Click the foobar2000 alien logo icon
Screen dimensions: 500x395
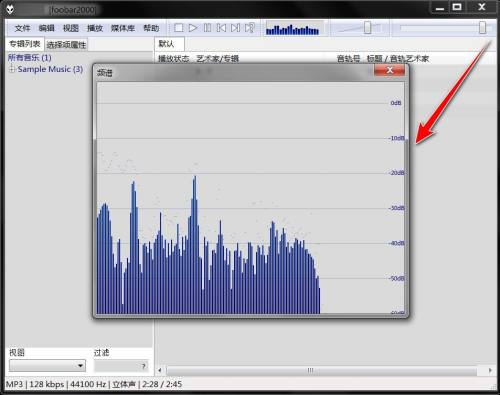click(x=10, y=9)
